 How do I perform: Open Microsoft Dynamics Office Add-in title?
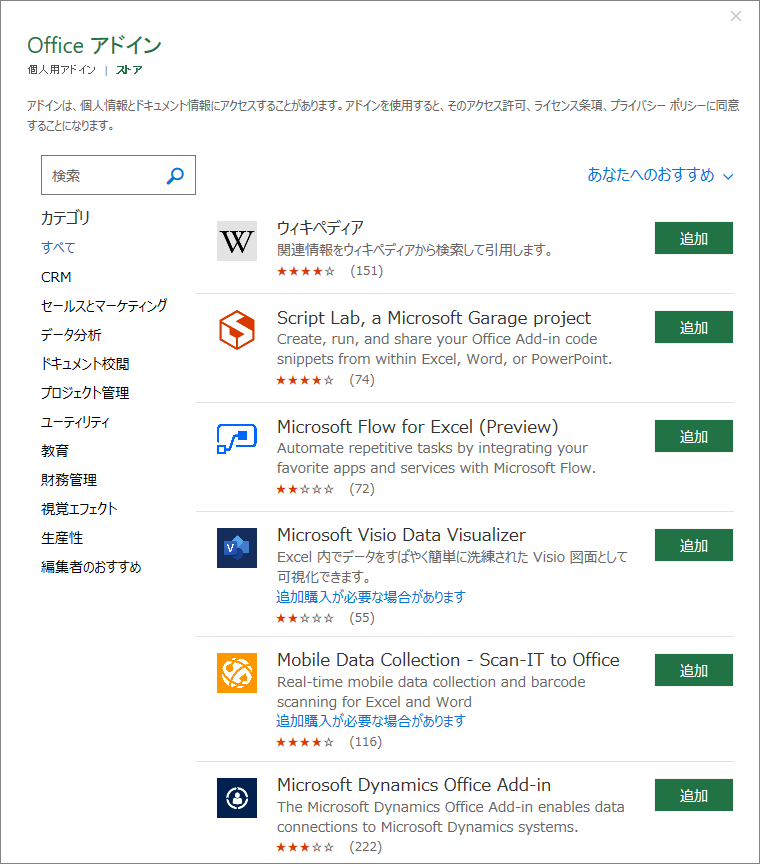[414, 785]
